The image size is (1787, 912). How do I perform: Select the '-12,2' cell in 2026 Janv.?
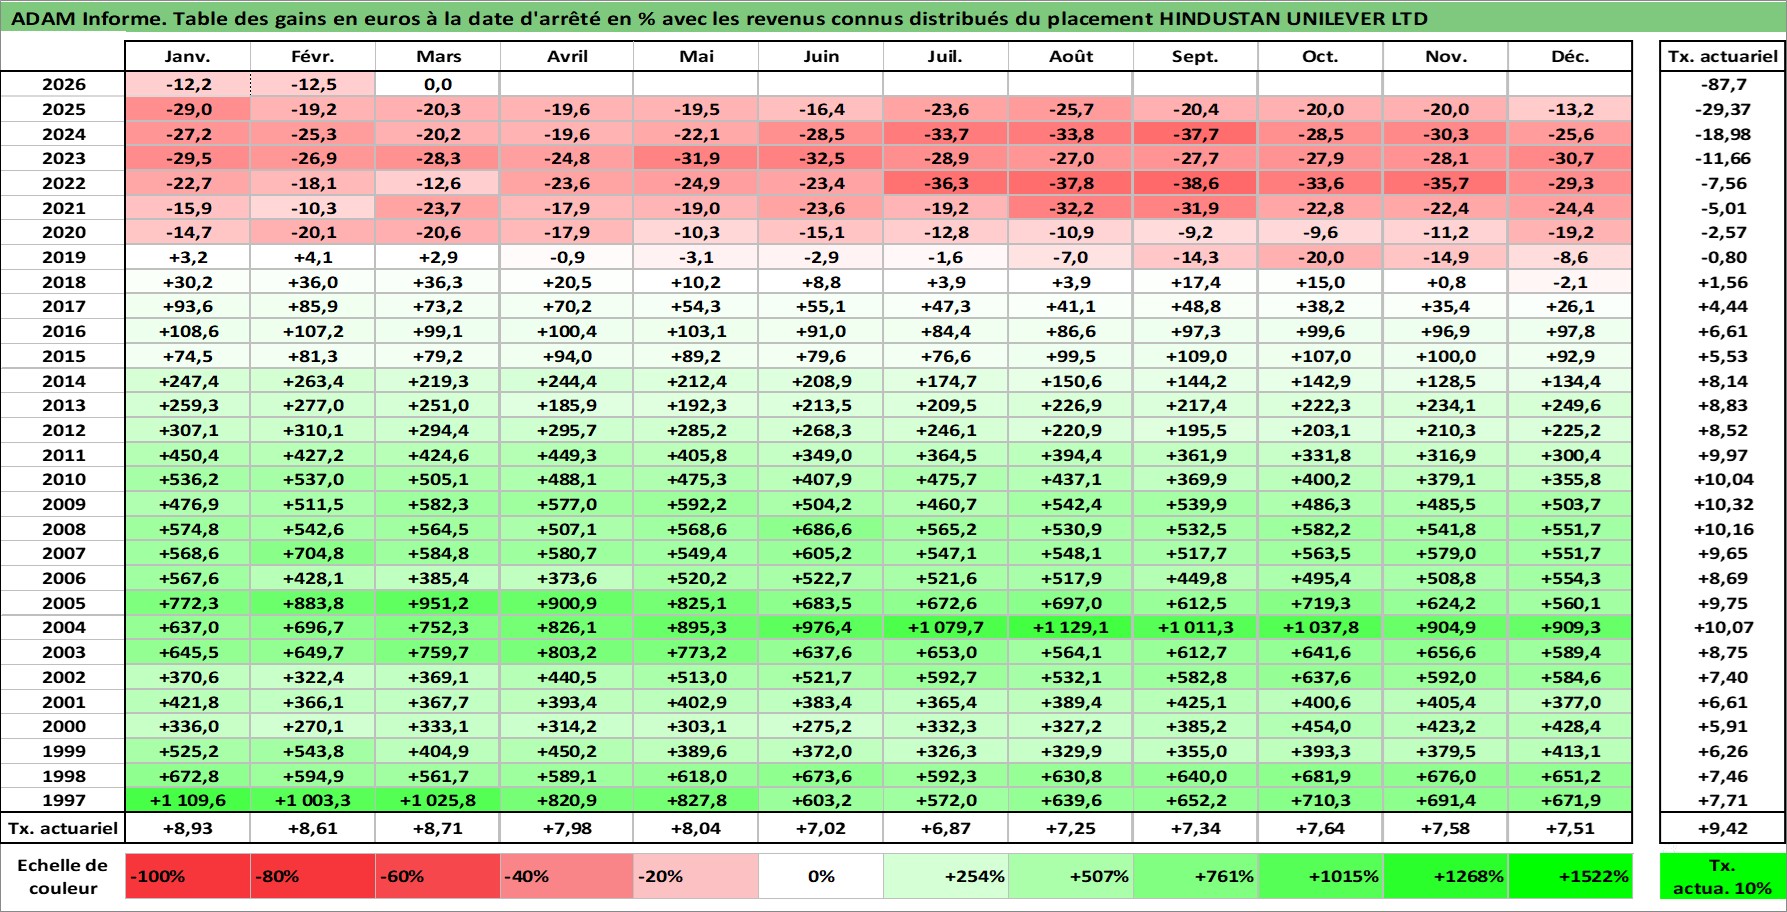click(x=188, y=85)
